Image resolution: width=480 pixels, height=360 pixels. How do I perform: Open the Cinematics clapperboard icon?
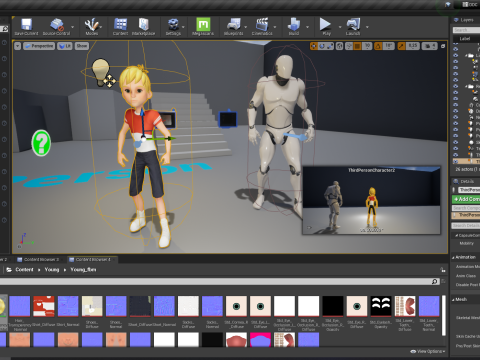coord(262,24)
